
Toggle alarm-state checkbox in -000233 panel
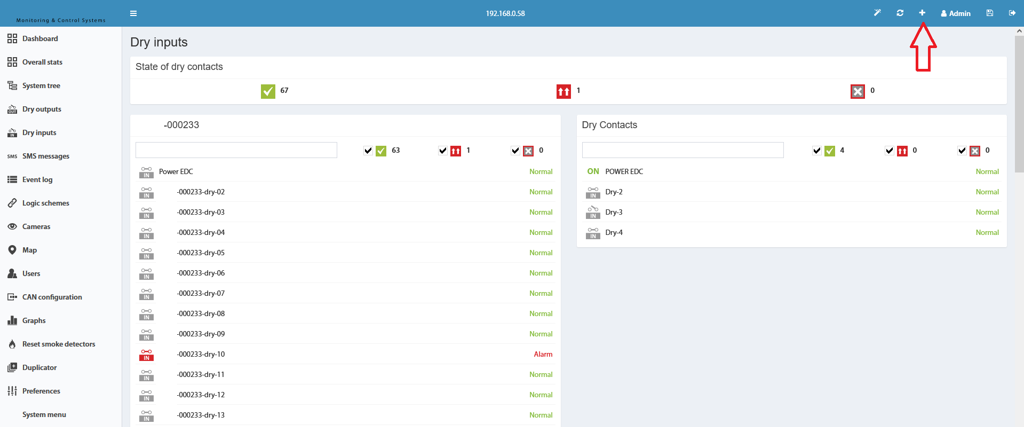443,150
